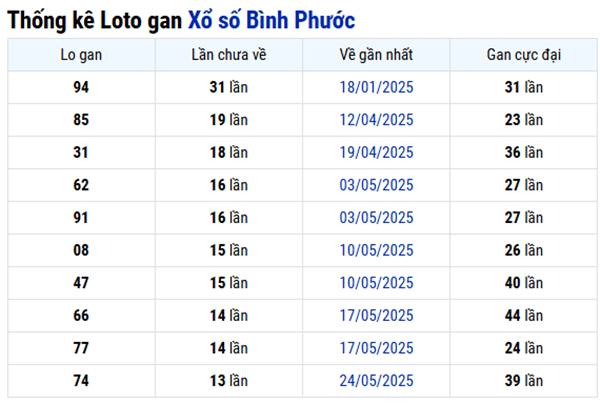Select the 44 lần maximum gan cell
Viewport: 600px width, 404px height.
coord(524,316)
